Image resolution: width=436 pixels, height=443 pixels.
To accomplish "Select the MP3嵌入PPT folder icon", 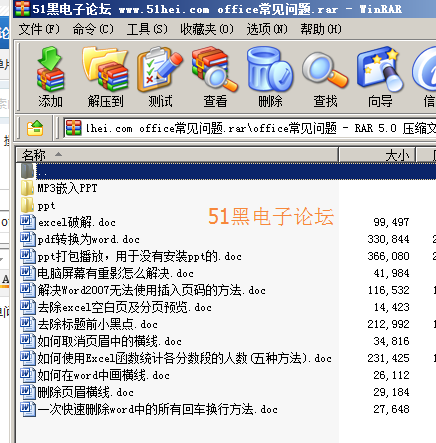I will [x=27, y=188].
